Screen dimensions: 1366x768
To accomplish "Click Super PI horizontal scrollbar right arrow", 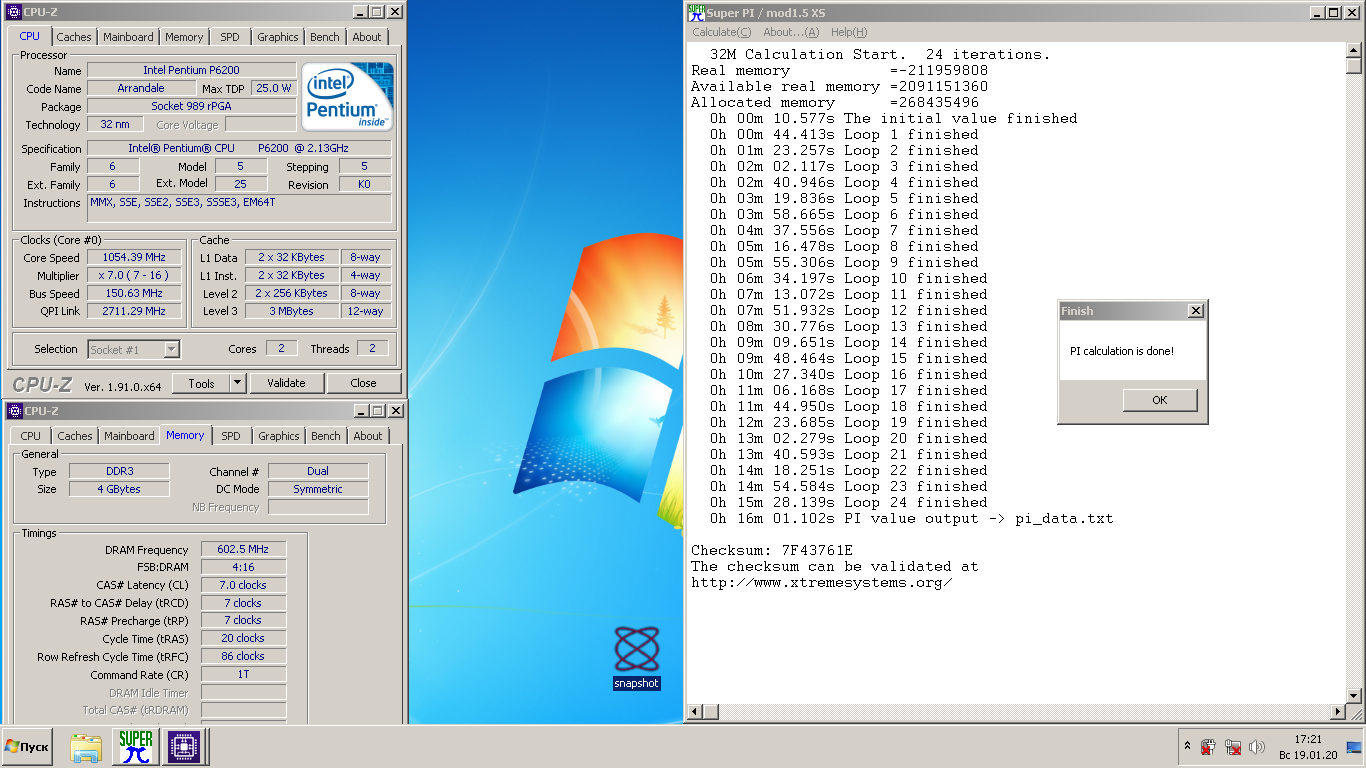I will point(1337,712).
